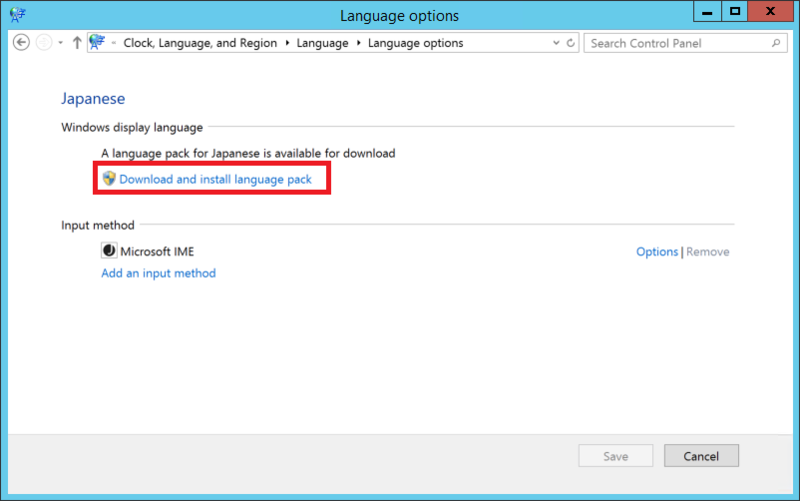
Task: Add an input method
Action: (x=159, y=273)
